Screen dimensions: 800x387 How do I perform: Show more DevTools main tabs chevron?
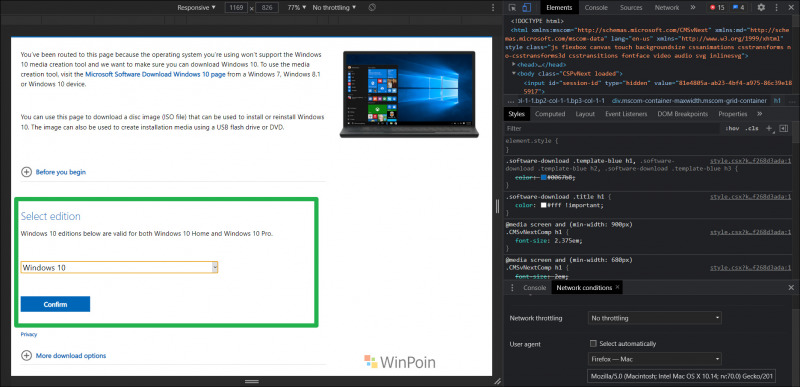[692, 8]
